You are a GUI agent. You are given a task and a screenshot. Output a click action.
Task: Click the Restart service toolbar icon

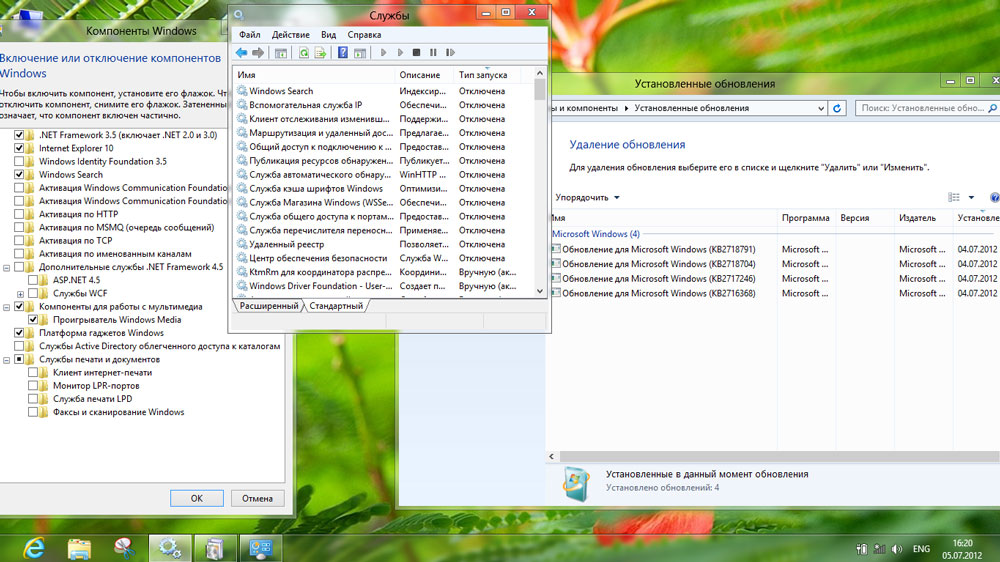coord(450,53)
